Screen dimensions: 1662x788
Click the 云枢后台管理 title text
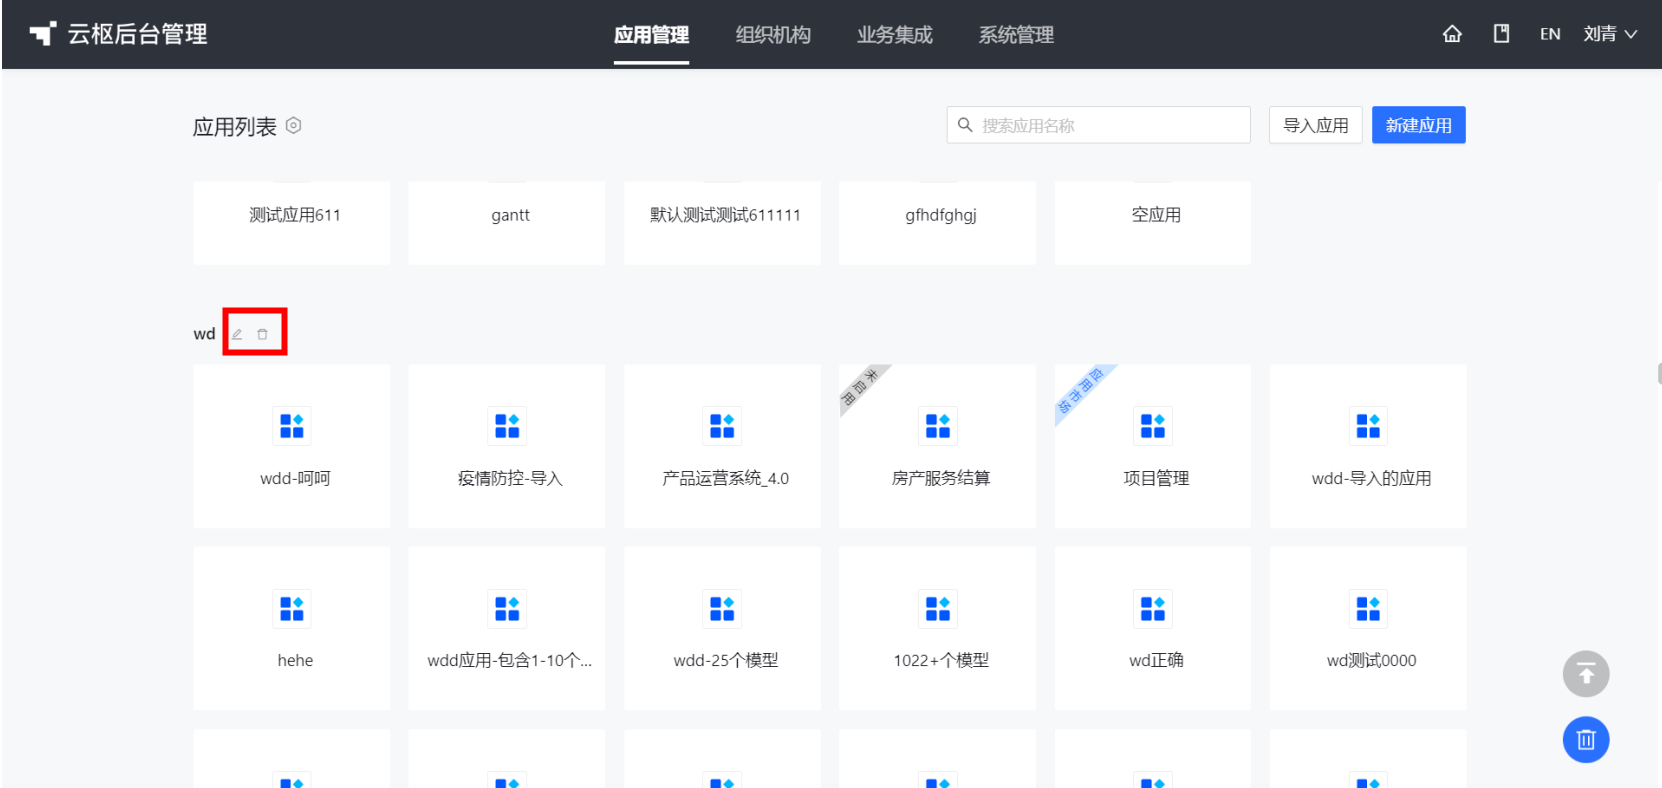(x=138, y=34)
